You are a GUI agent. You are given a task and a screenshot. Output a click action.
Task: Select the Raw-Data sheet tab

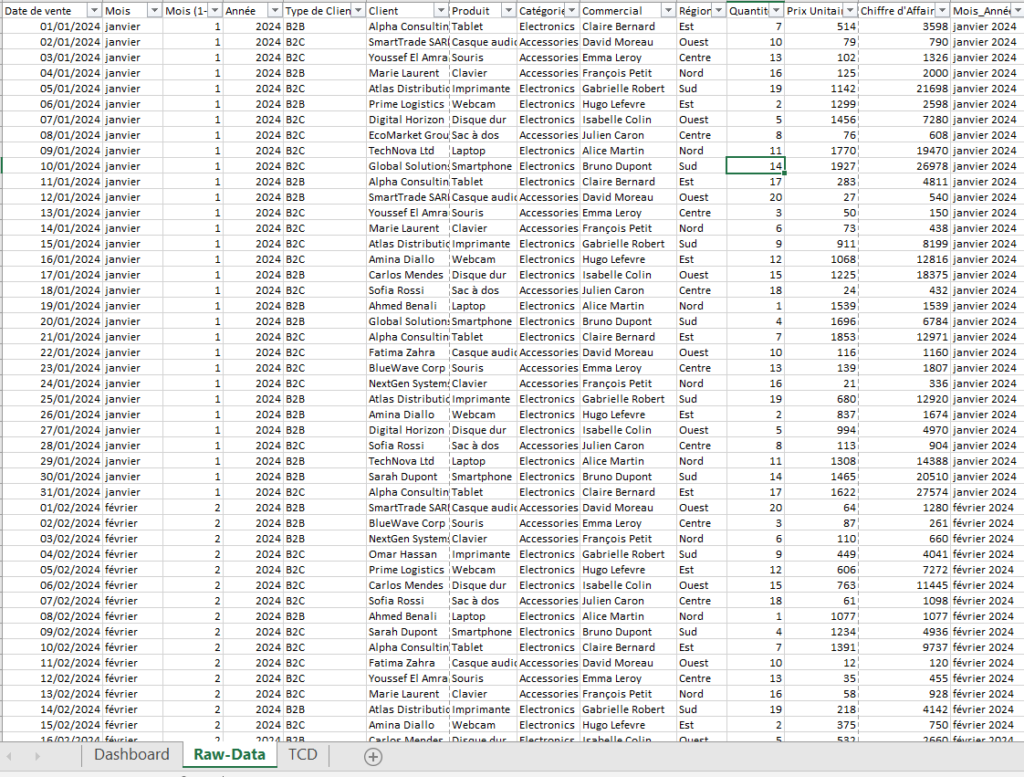point(229,755)
